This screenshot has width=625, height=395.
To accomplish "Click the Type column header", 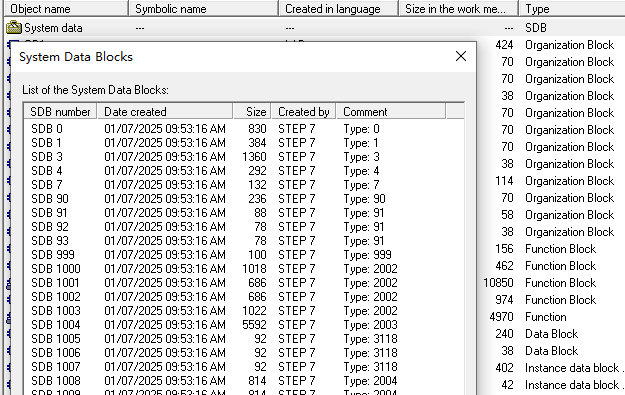I will [572, 9].
